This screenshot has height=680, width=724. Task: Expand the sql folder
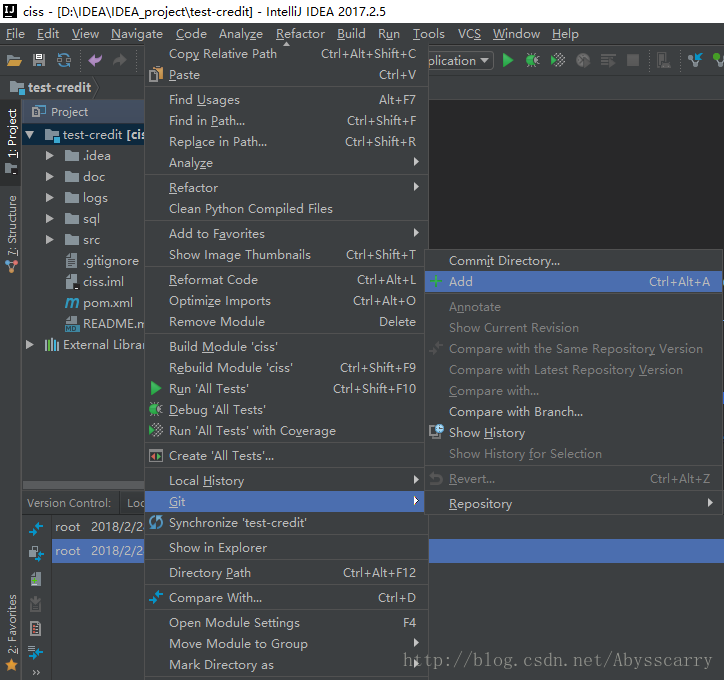49,218
